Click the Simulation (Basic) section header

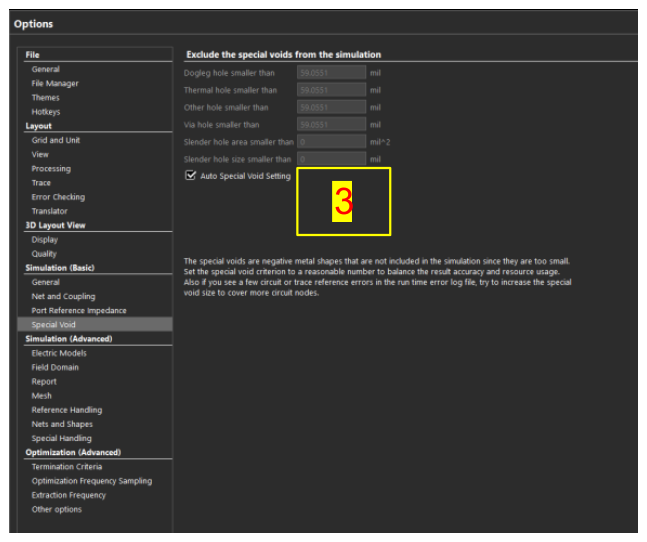[60, 268]
